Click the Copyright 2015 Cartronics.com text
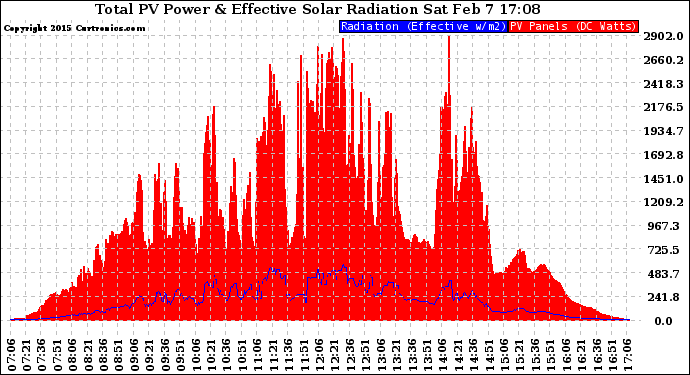Screen dimensions: 690x375 click(74, 28)
